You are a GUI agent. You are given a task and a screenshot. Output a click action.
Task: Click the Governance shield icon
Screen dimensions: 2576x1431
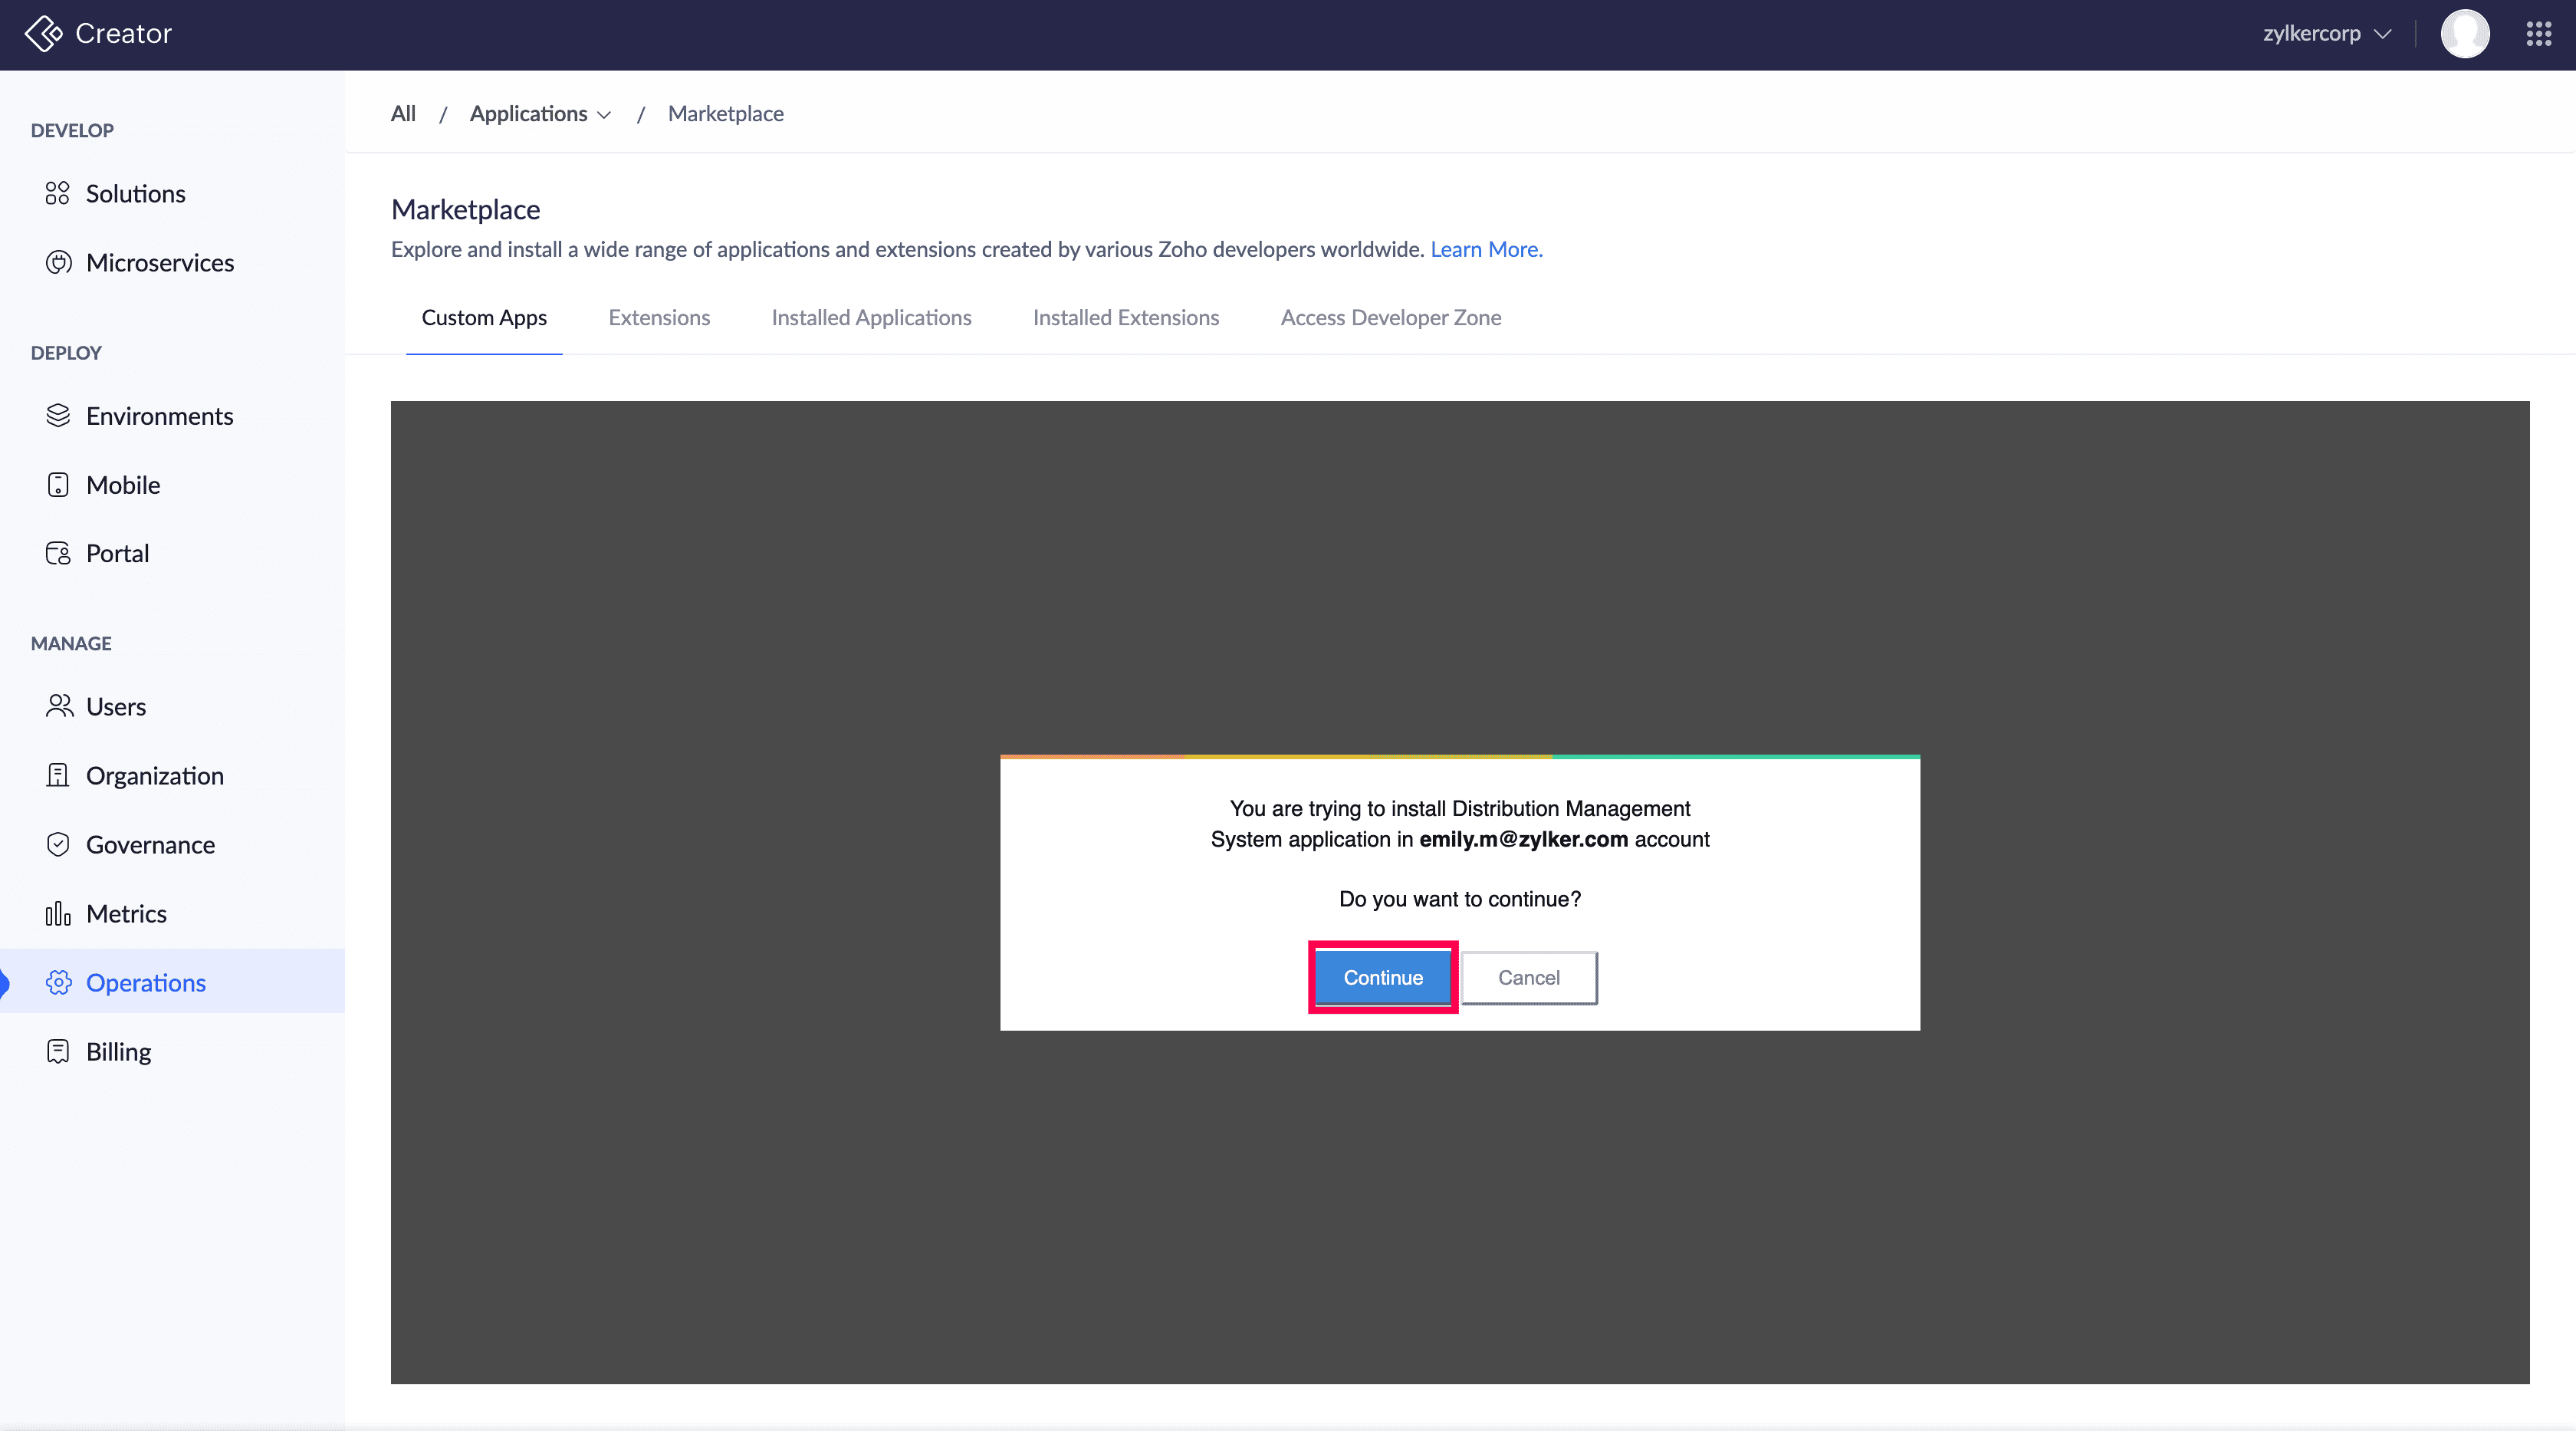(58, 844)
